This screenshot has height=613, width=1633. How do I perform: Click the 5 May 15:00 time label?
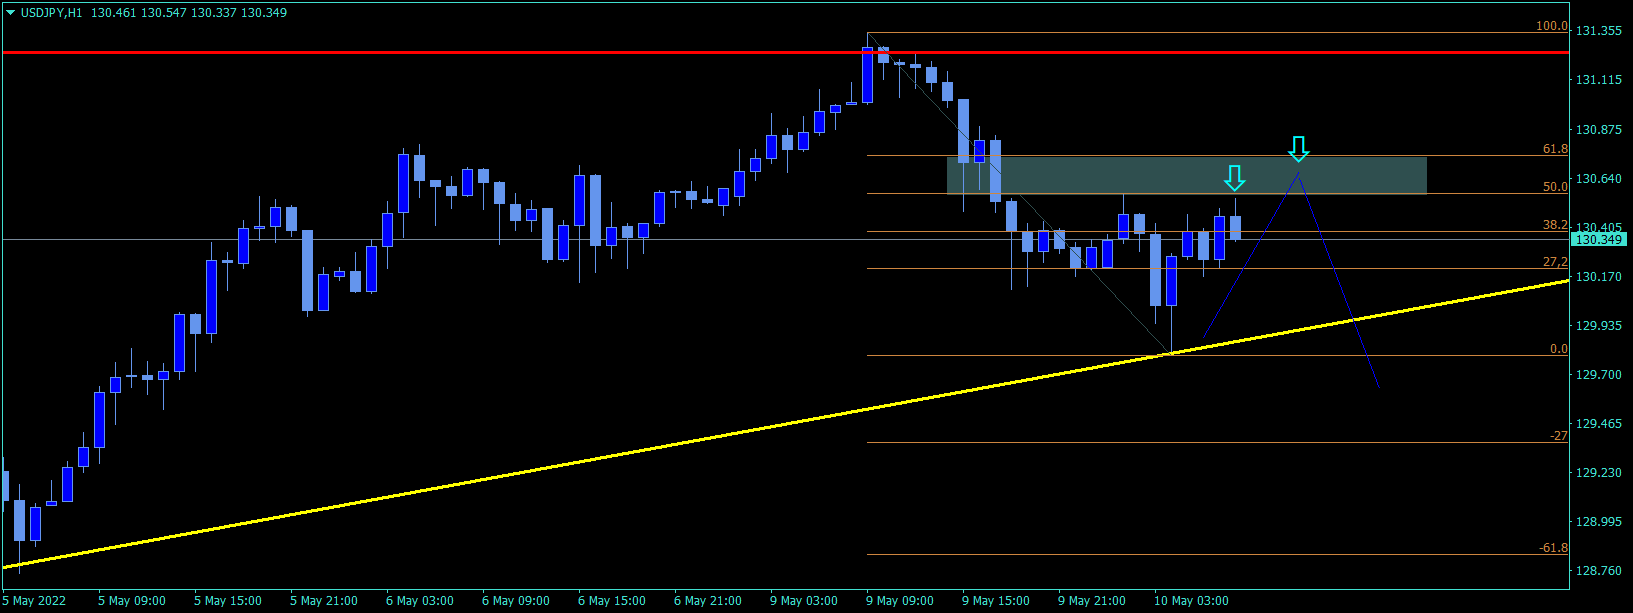point(228,601)
